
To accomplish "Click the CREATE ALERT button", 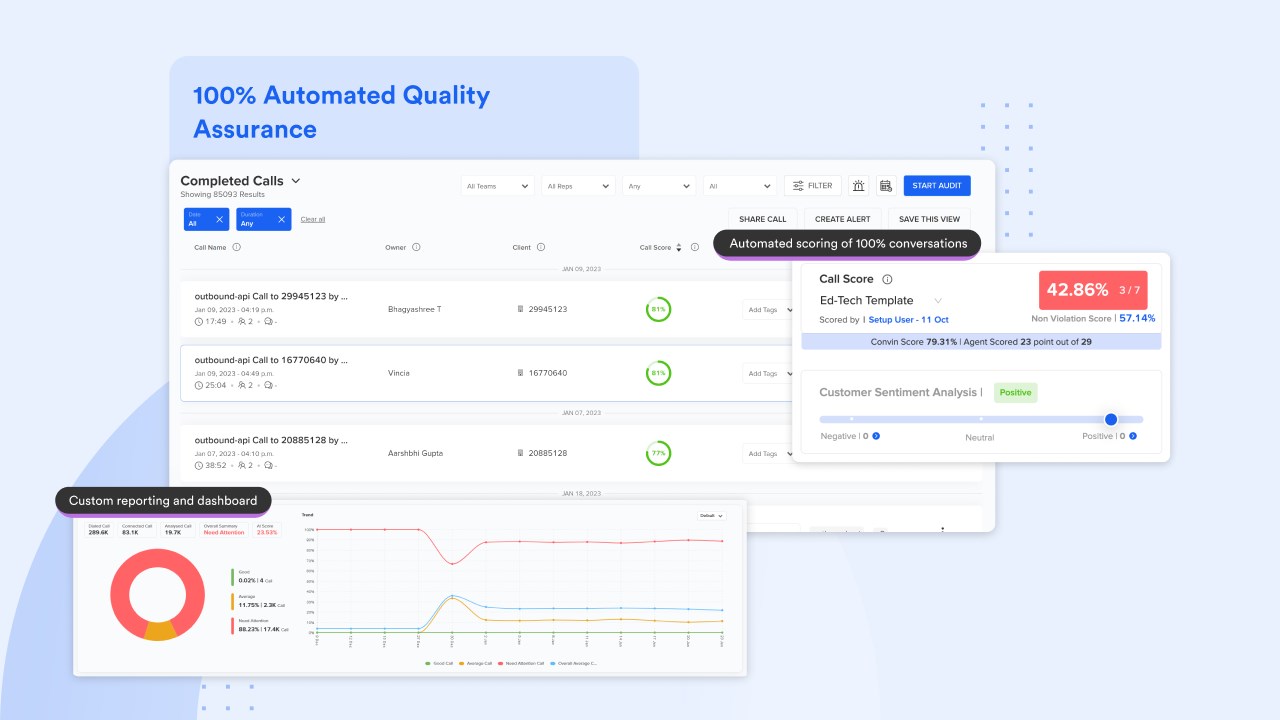I will [842, 219].
